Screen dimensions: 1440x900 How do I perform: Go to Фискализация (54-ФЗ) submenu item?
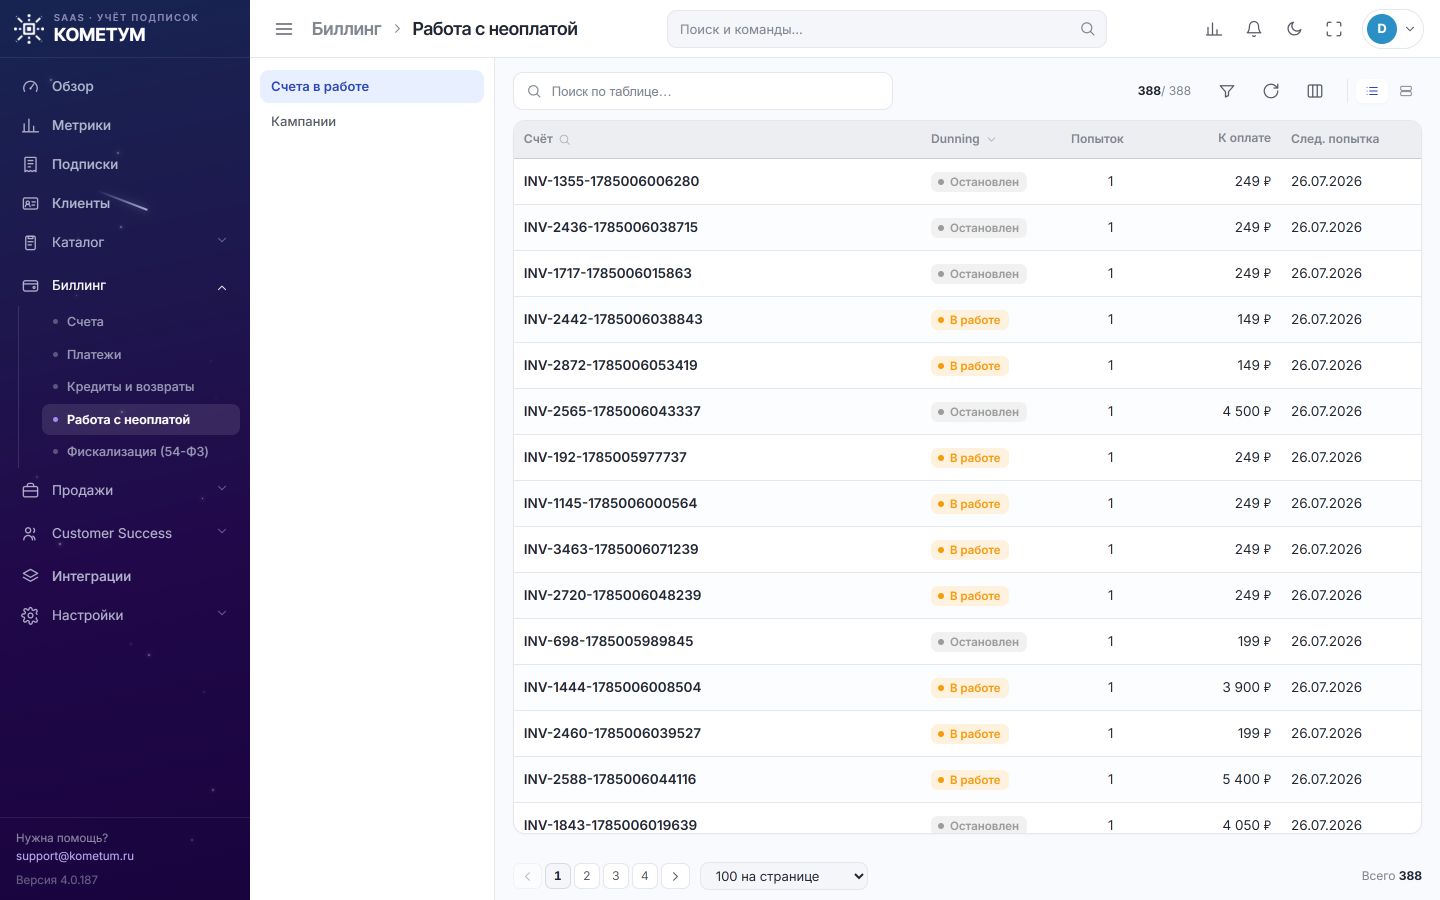click(141, 451)
